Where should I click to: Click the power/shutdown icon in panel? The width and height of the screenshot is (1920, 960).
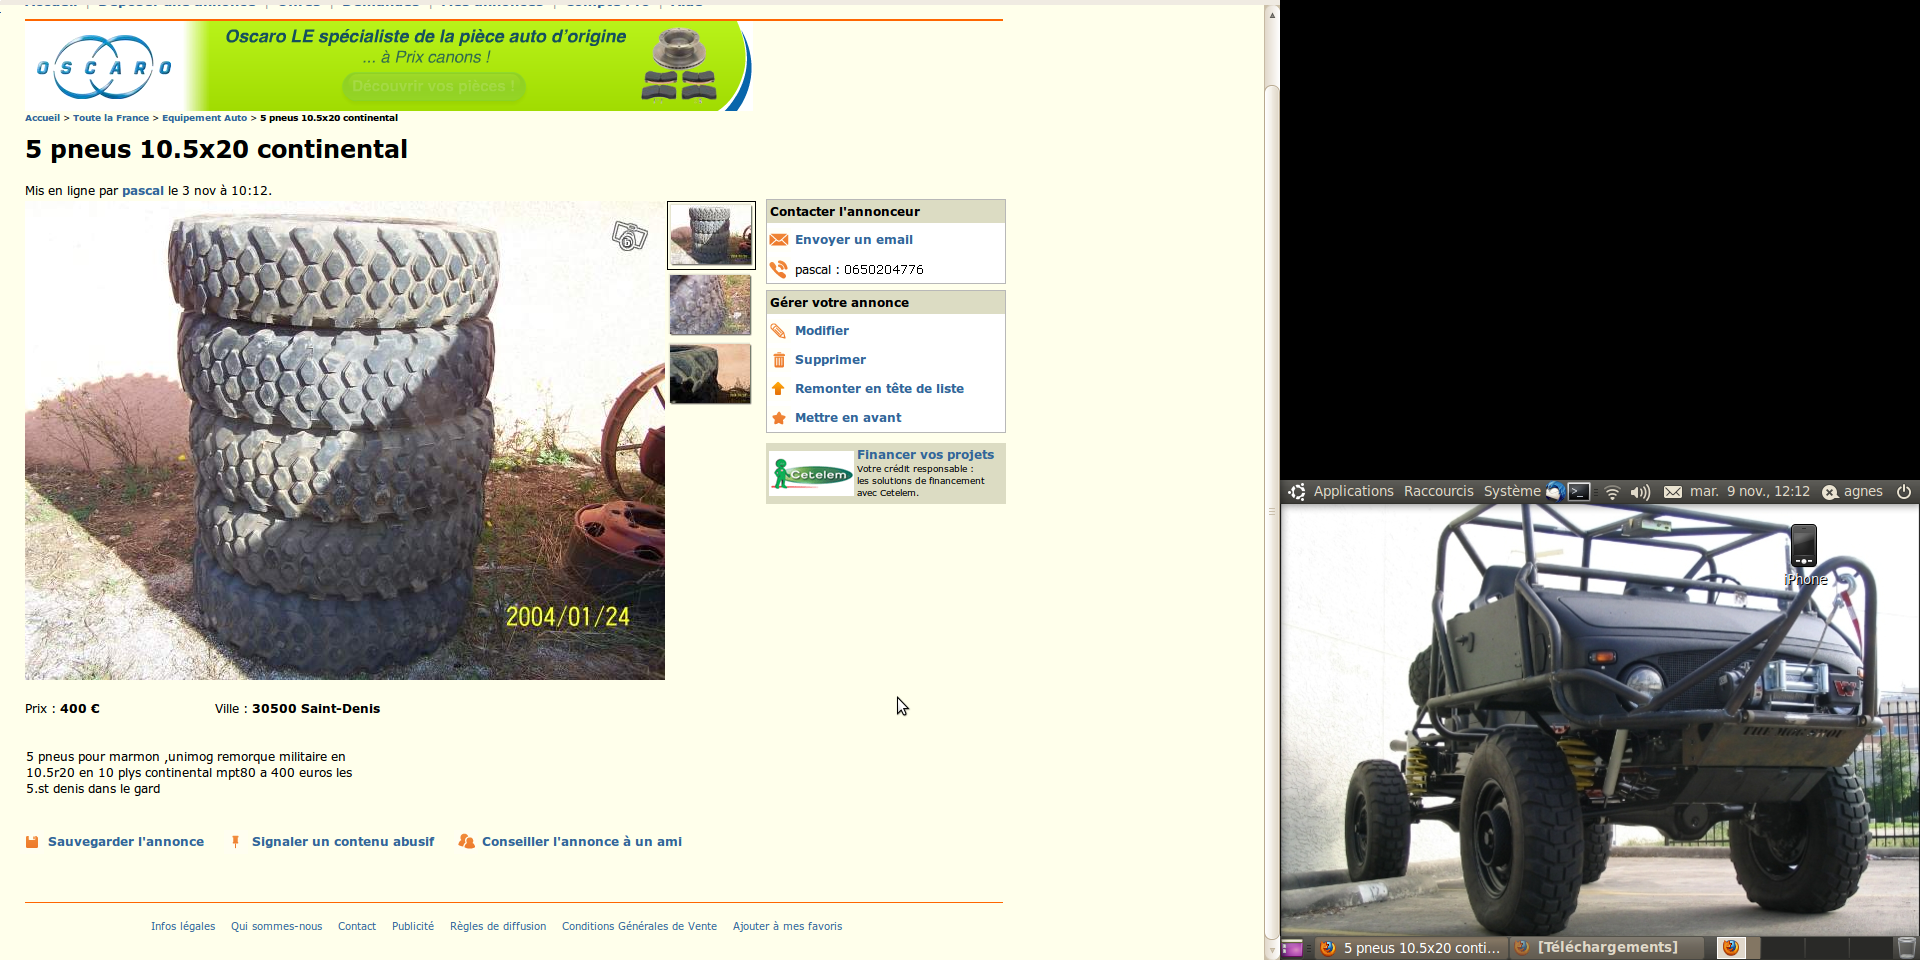[x=1904, y=491]
